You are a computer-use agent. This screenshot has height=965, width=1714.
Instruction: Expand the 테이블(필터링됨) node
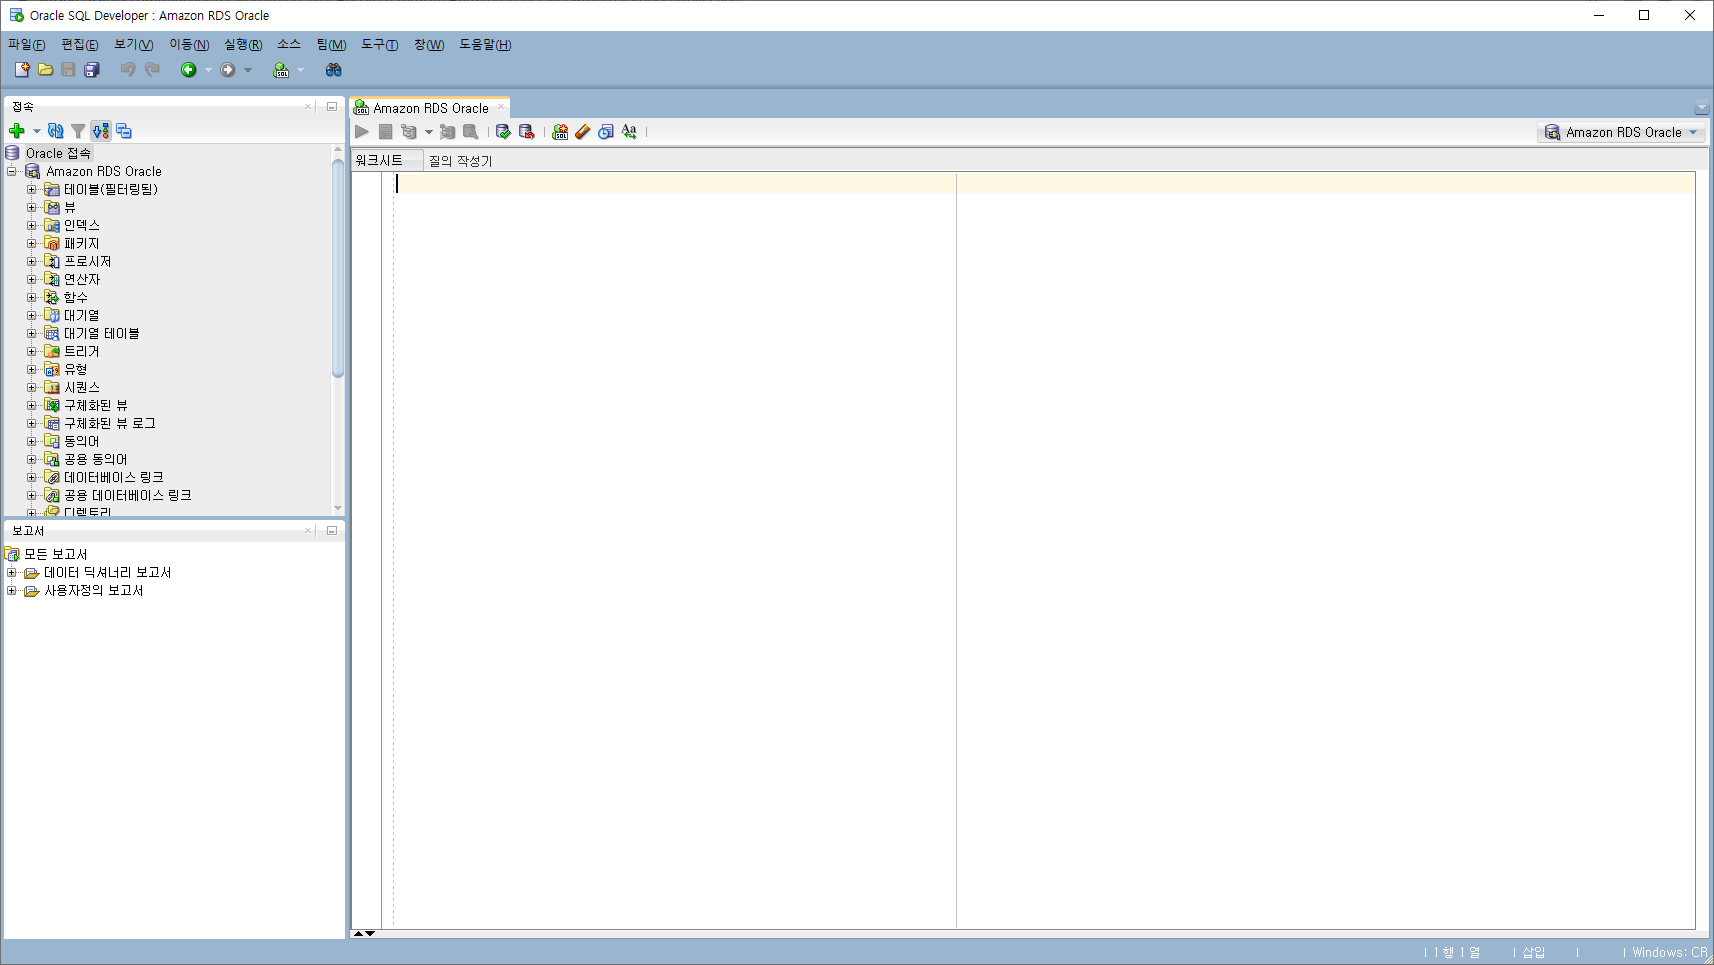pos(32,190)
